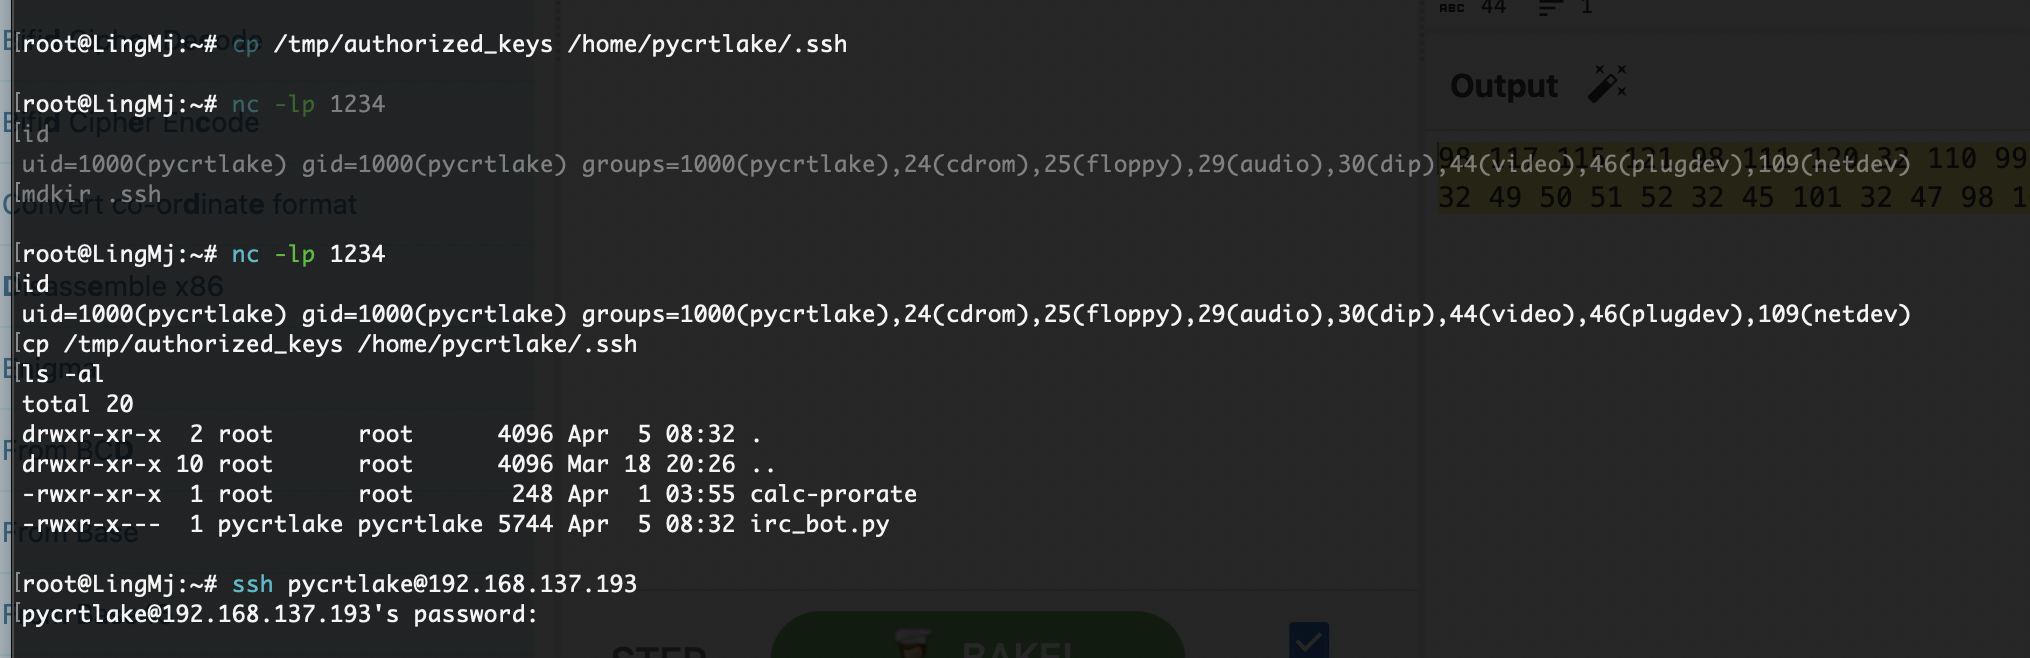Click the ls -al command line
Viewport: 2030px width, 658px height.
(63, 374)
